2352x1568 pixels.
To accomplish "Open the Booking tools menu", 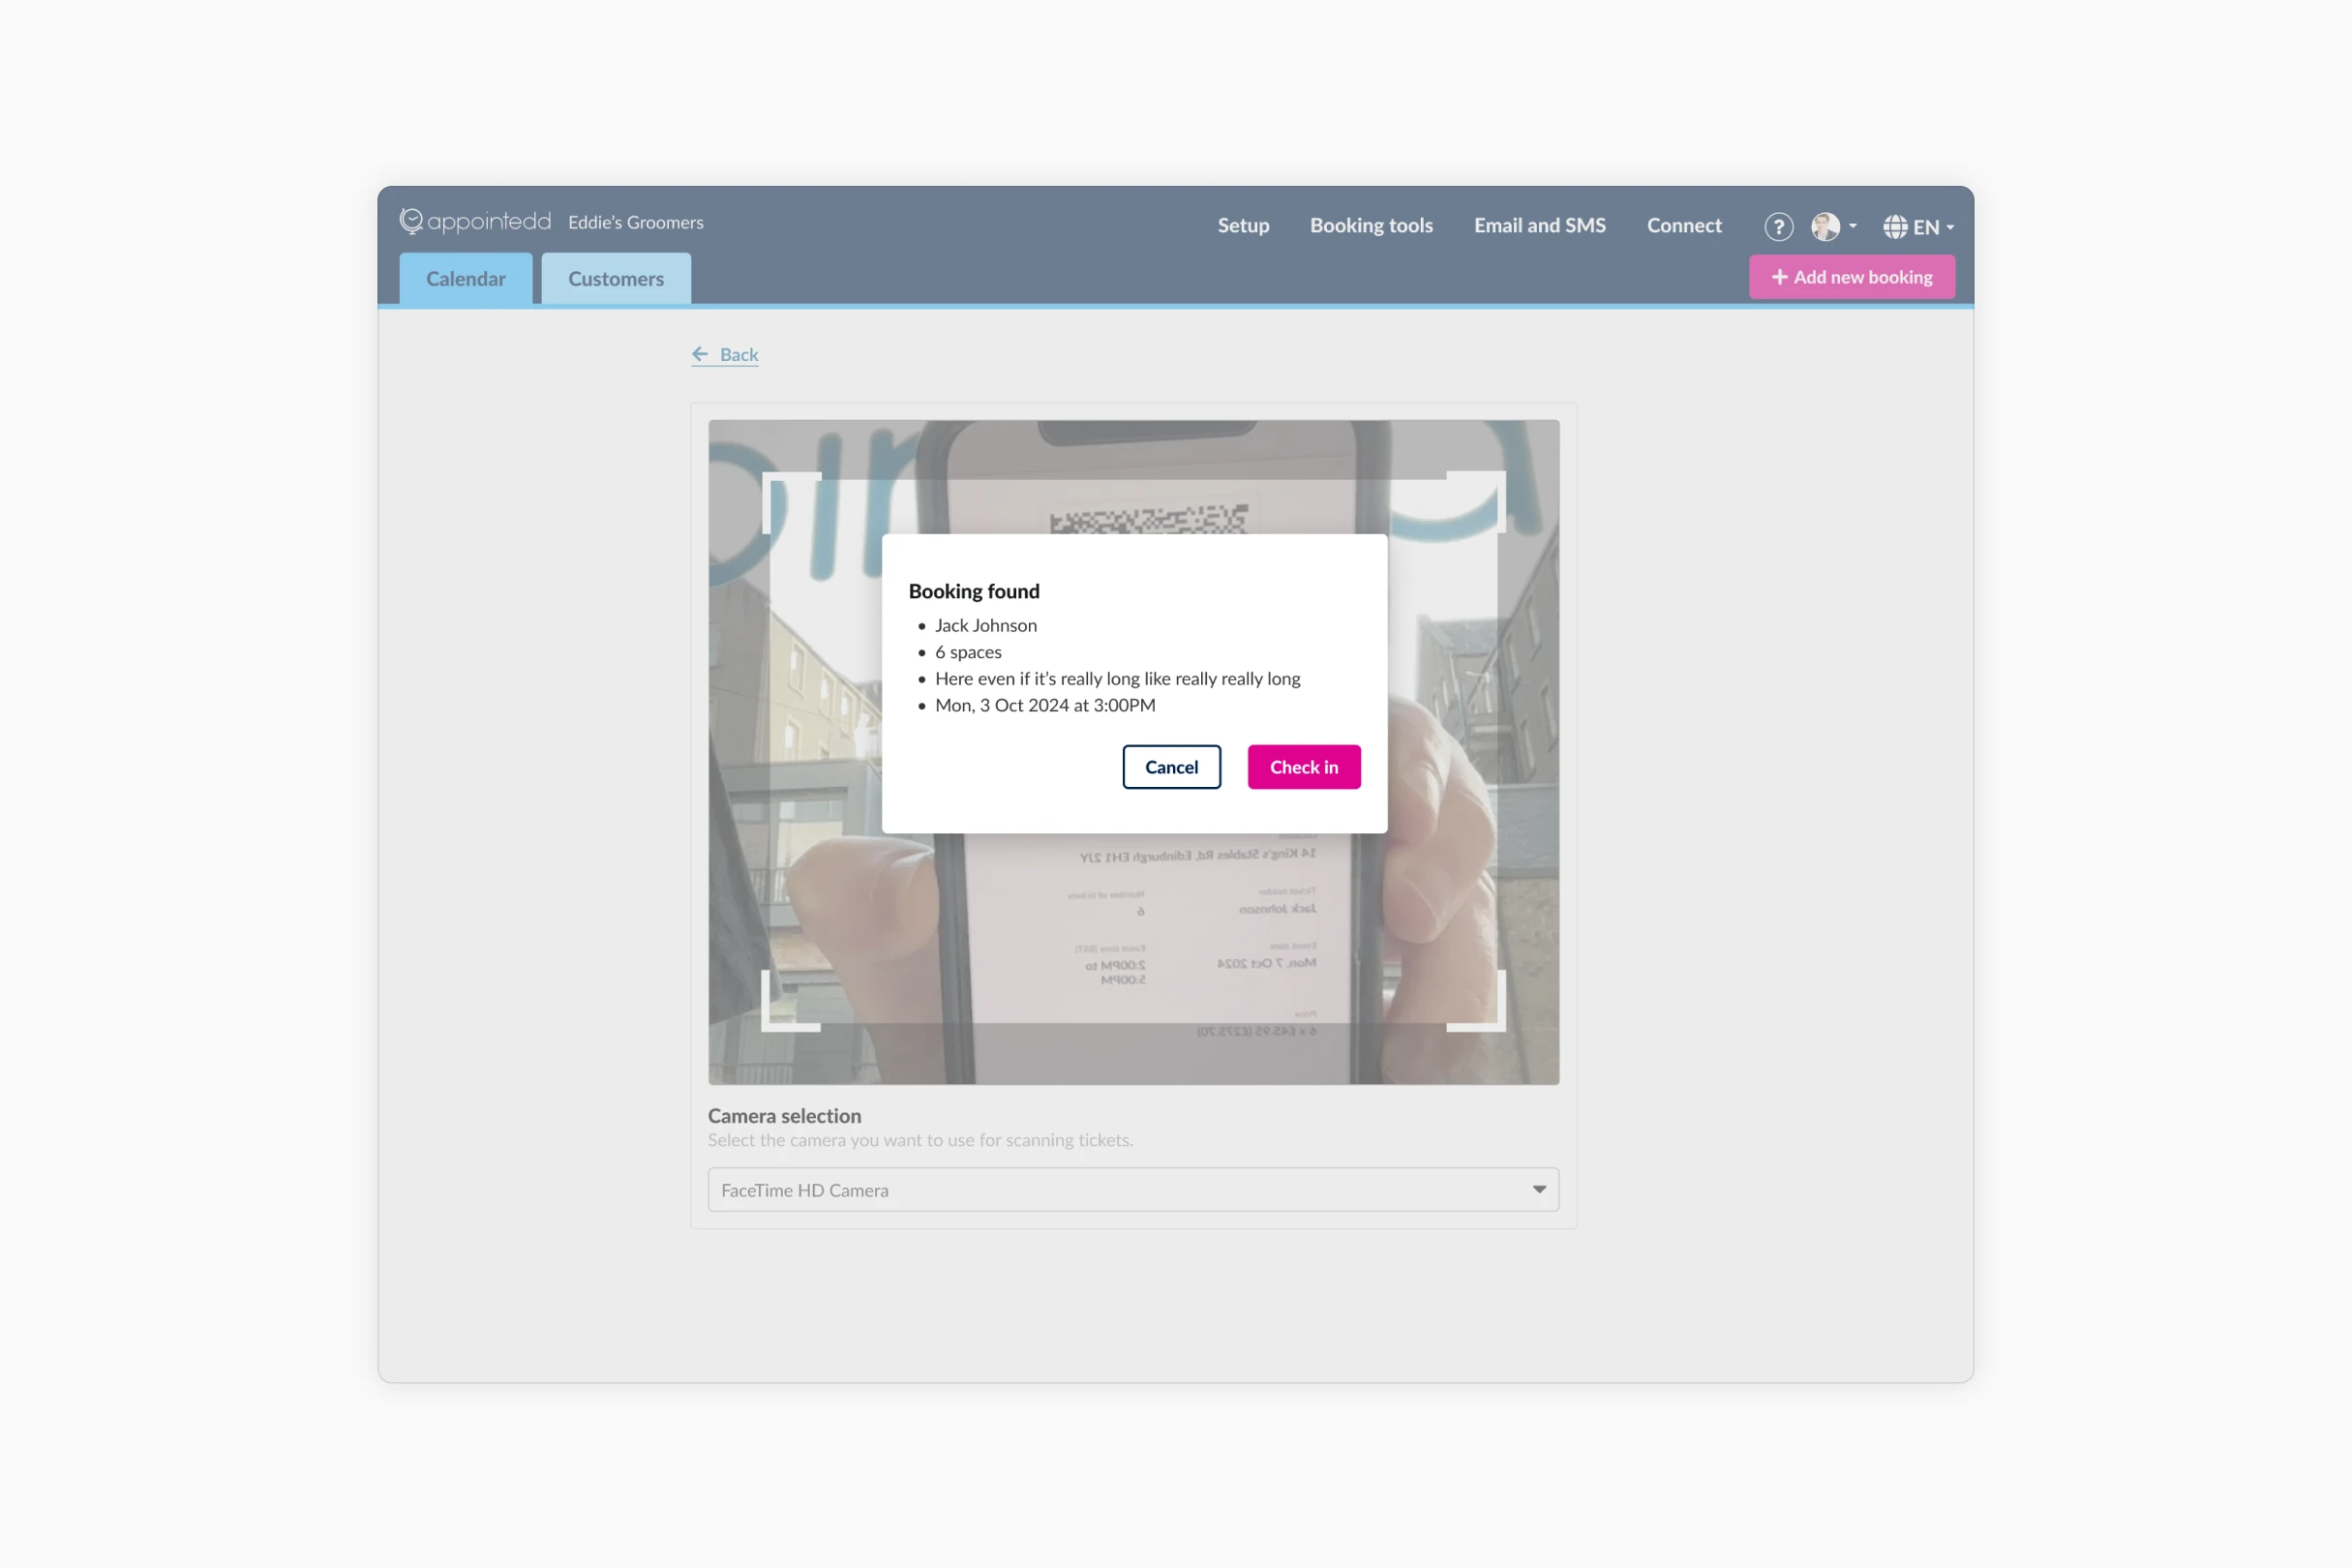I will pyautogui.click(x=1371, y=225).
